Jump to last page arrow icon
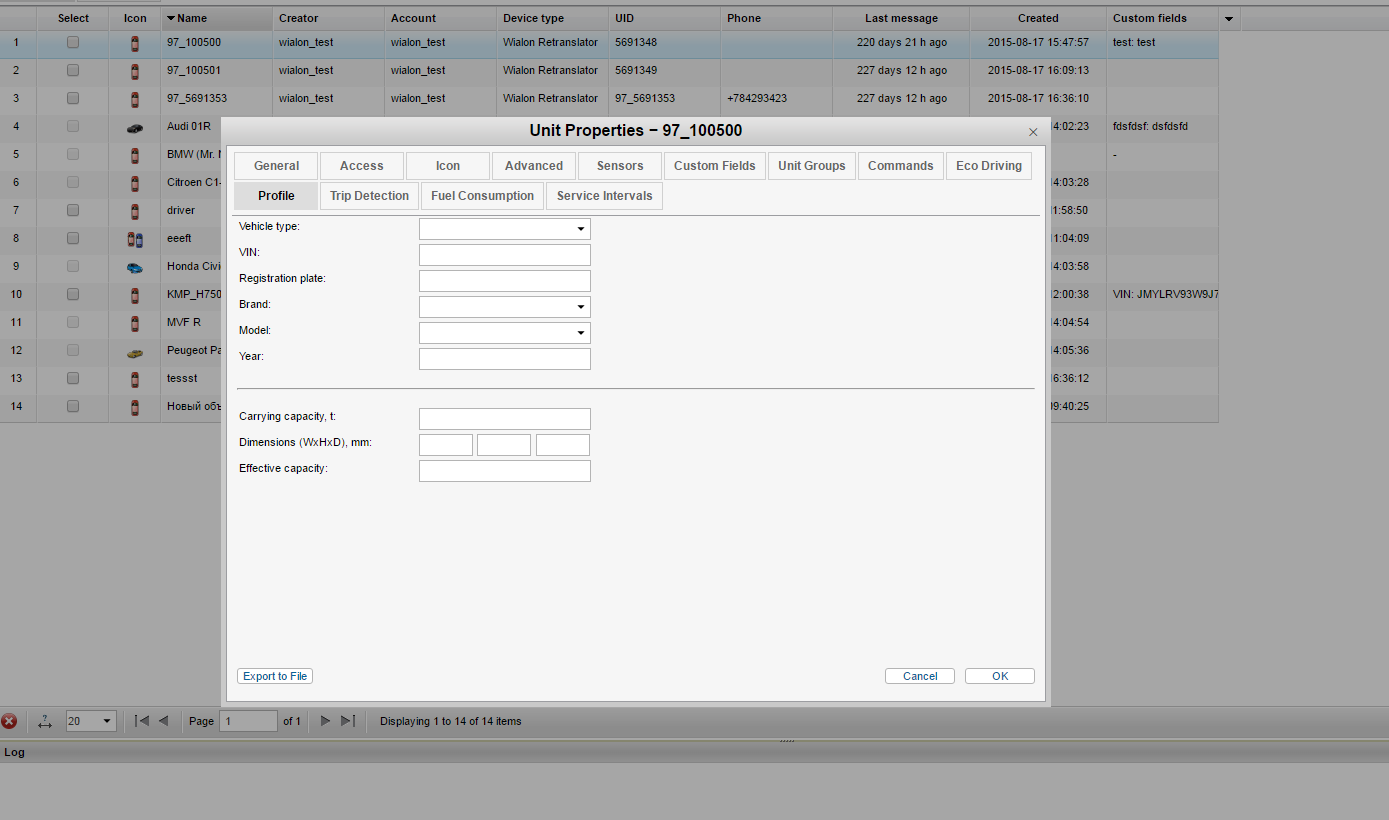 coord(348,721)
